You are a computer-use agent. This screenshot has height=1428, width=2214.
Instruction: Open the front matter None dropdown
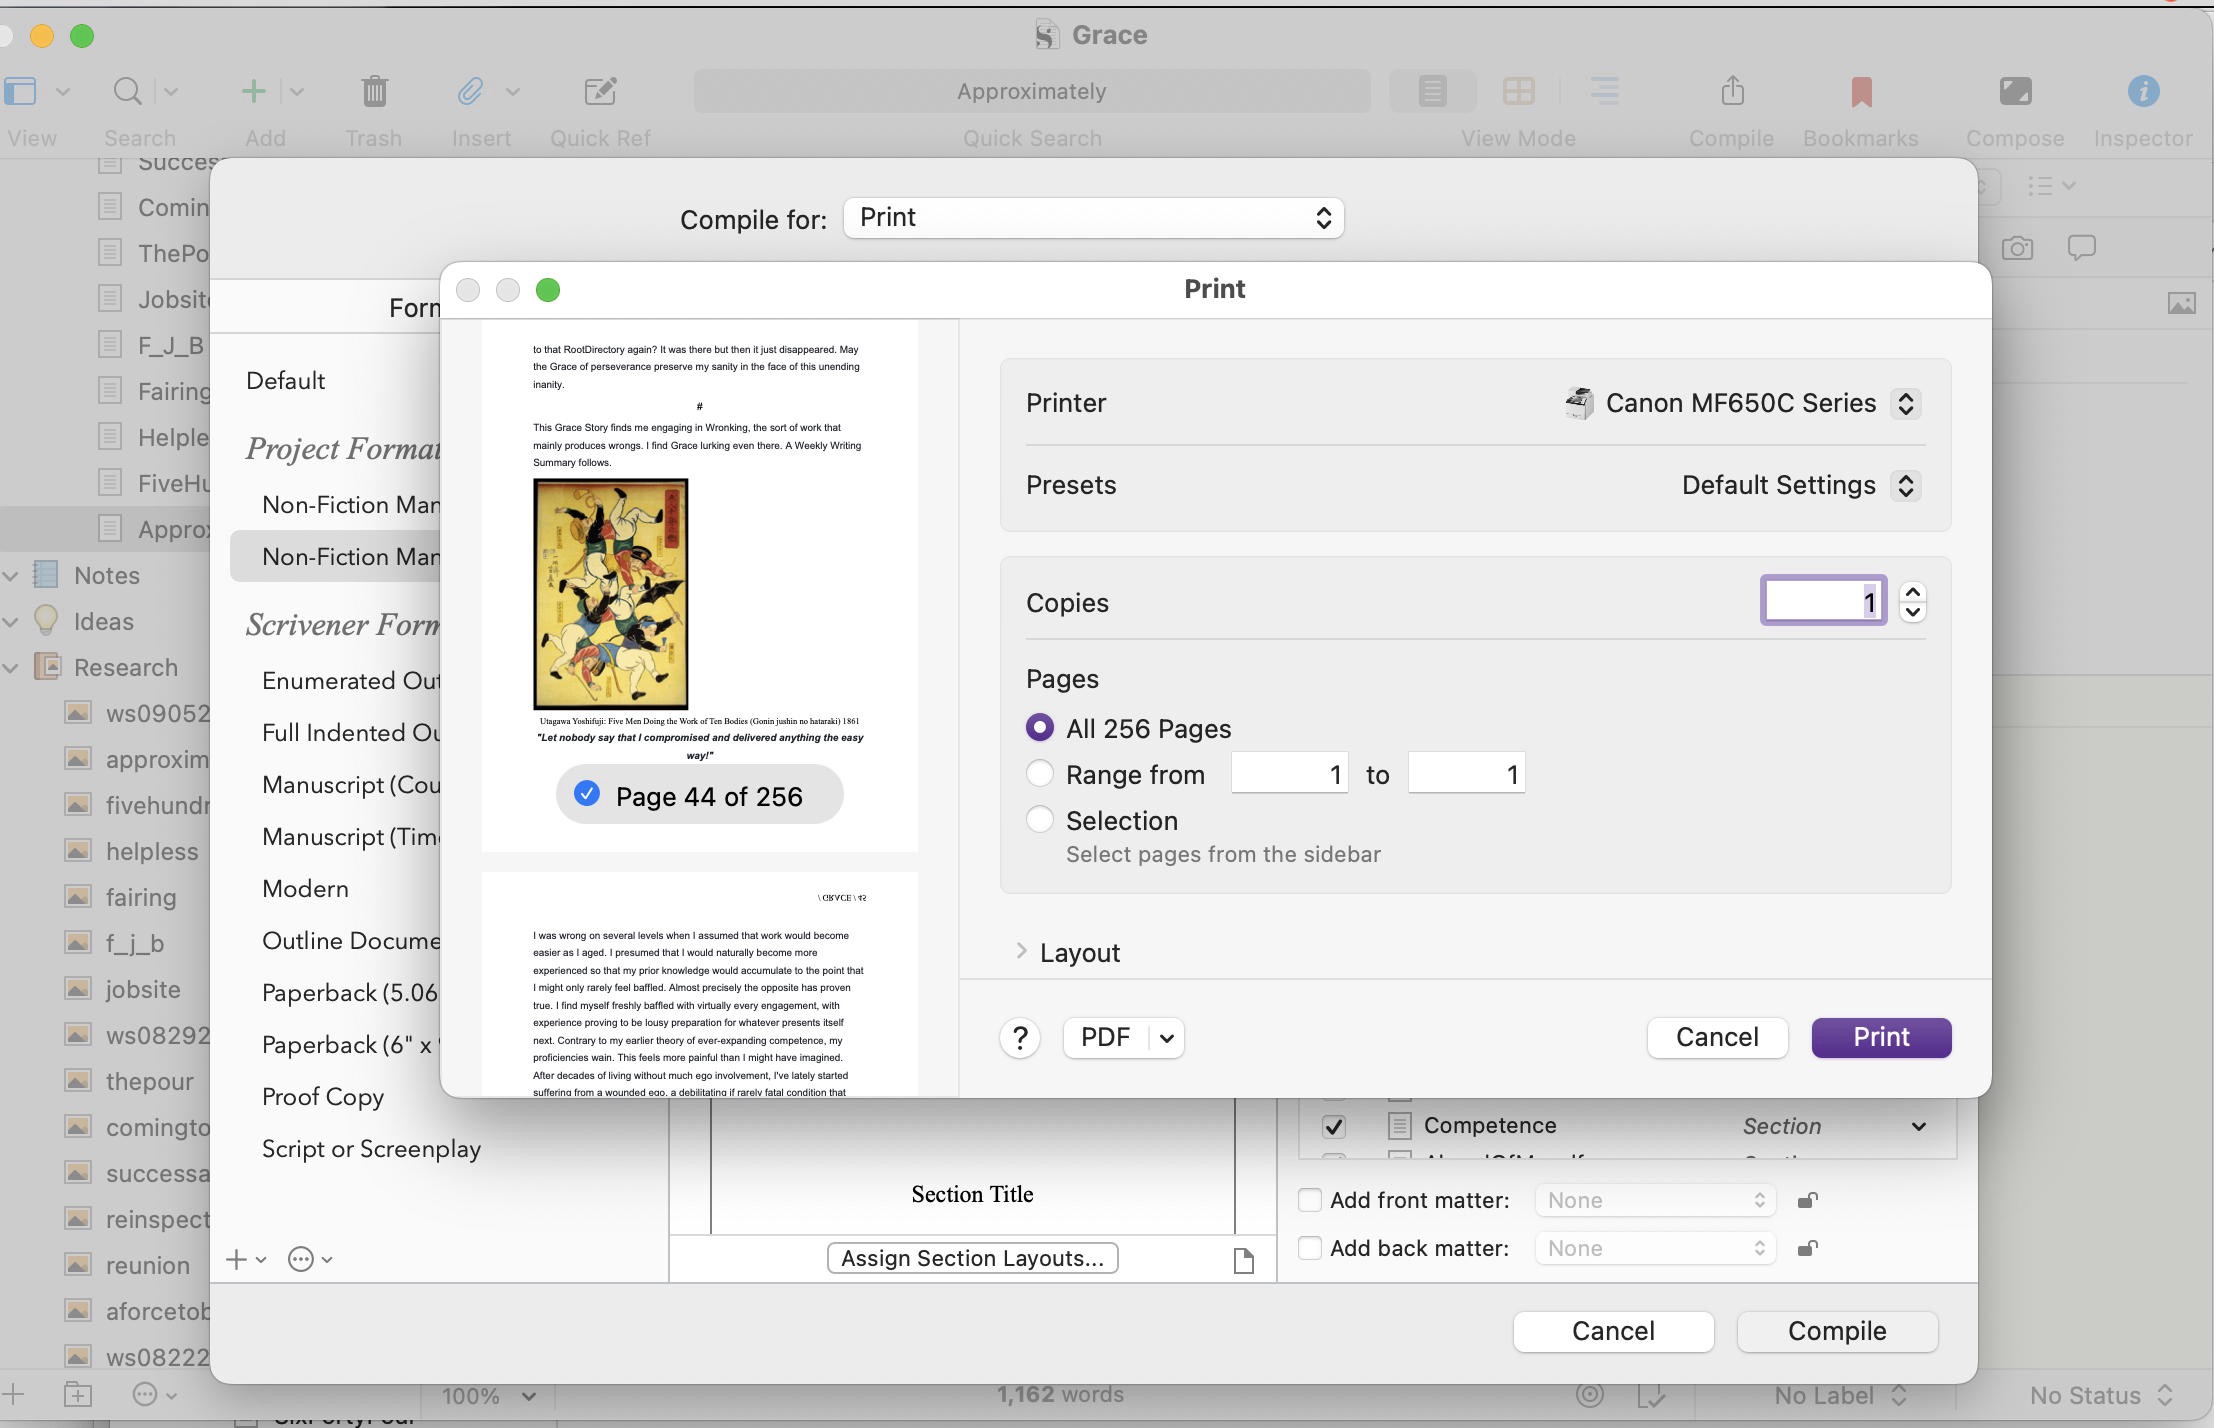1655,1200
